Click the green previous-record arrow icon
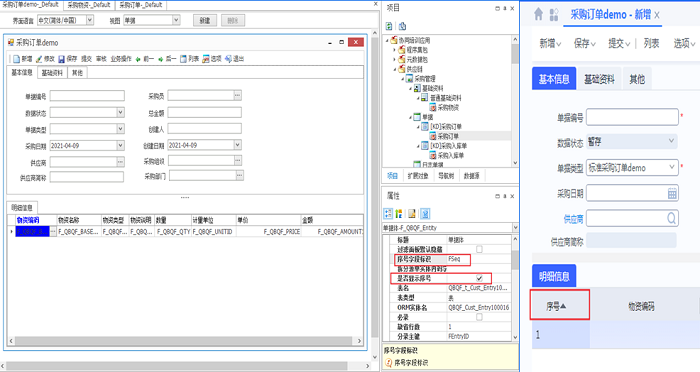Image resolution: width=700 pixels, height=372 pixels. [x=138, y=59]
